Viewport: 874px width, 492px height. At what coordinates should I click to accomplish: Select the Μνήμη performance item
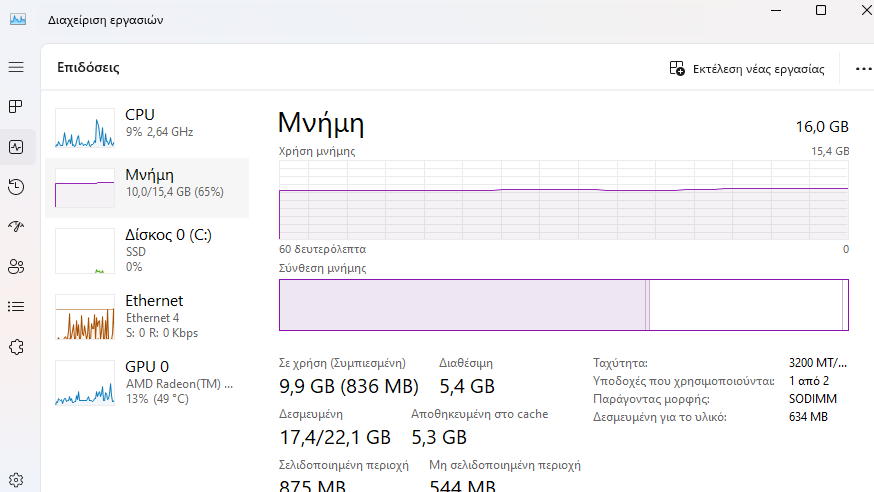(x=147, y=188)
